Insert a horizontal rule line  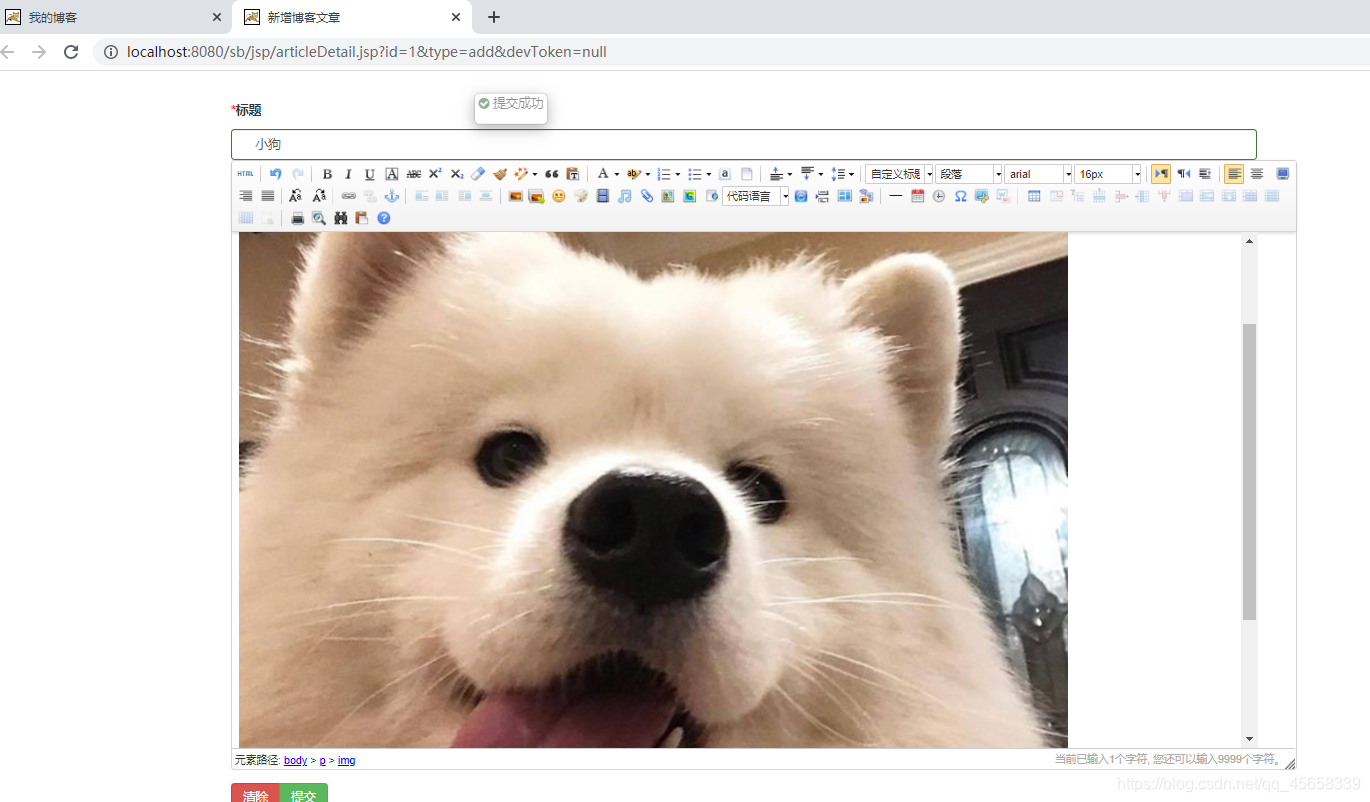click(895, 196)
